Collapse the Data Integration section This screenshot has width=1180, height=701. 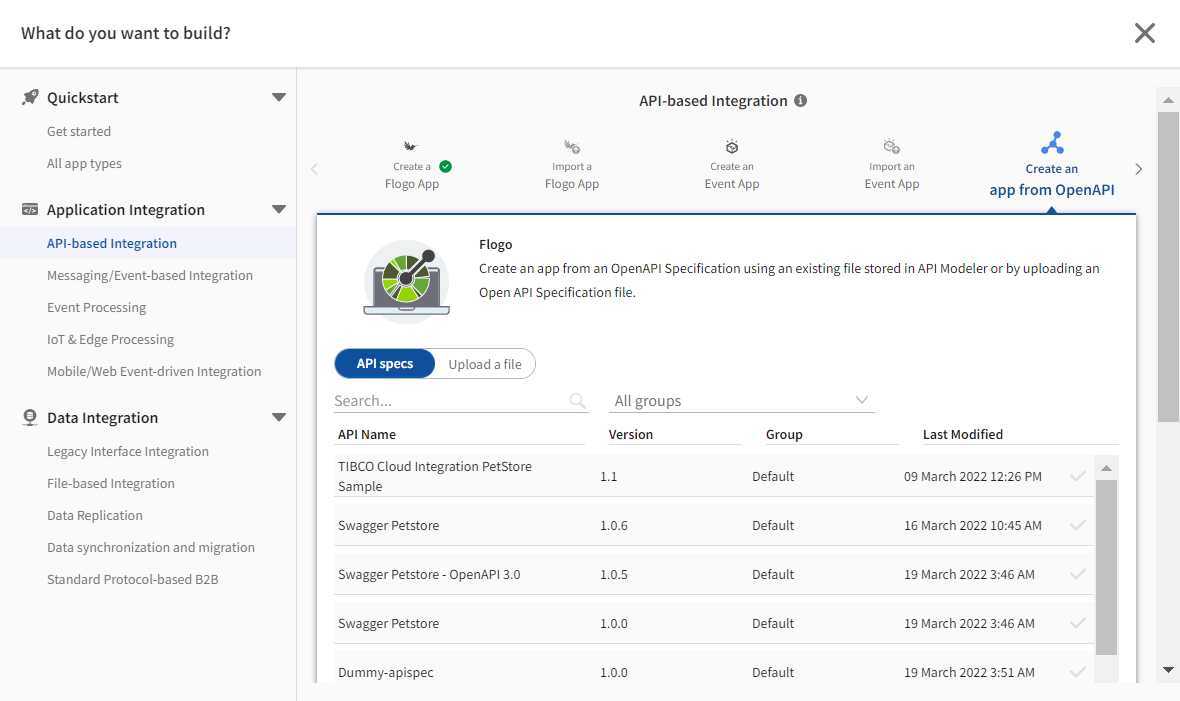tap(279, 417)
